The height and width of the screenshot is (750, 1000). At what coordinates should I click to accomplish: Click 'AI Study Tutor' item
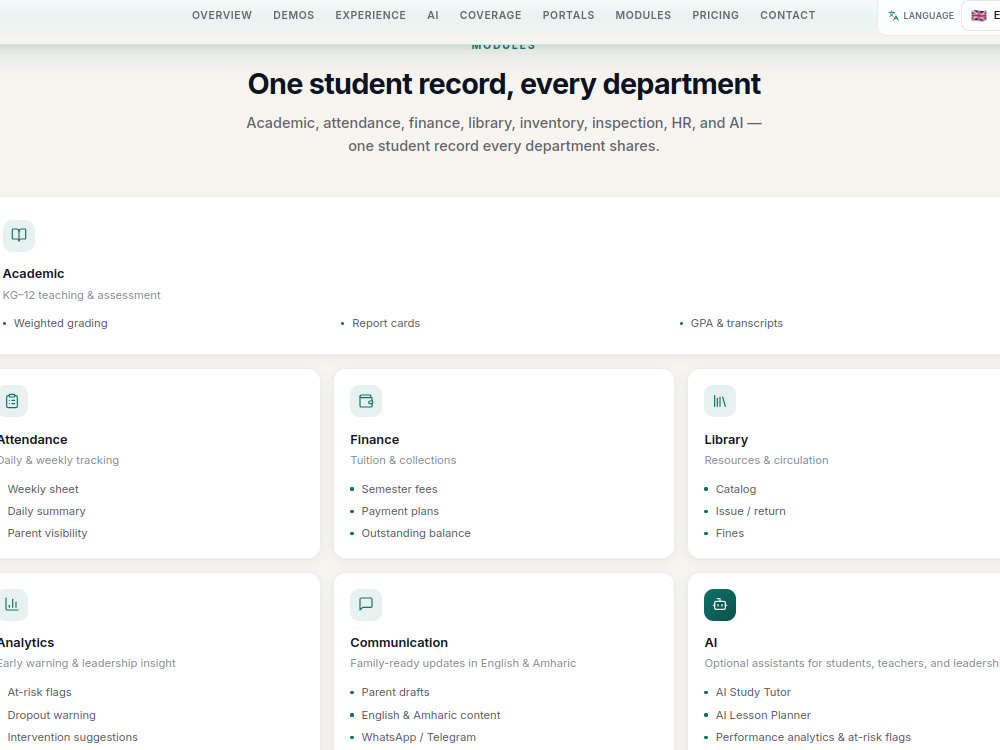pos(753,693)
